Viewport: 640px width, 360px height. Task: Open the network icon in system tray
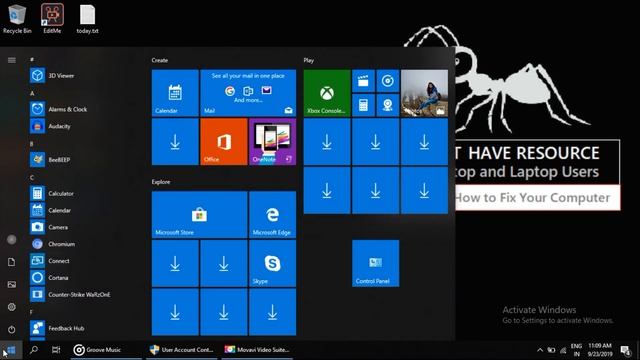(x=563, y=350)
